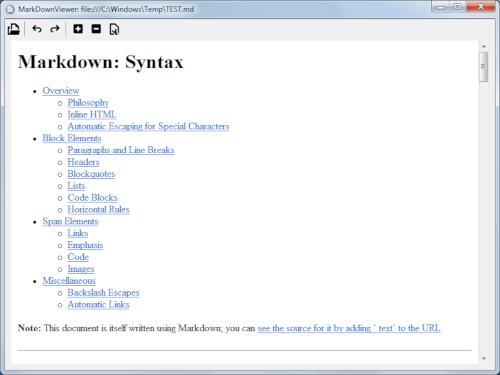Follow the Lists link
Screen dimensions: 500x375
(76, 186)
